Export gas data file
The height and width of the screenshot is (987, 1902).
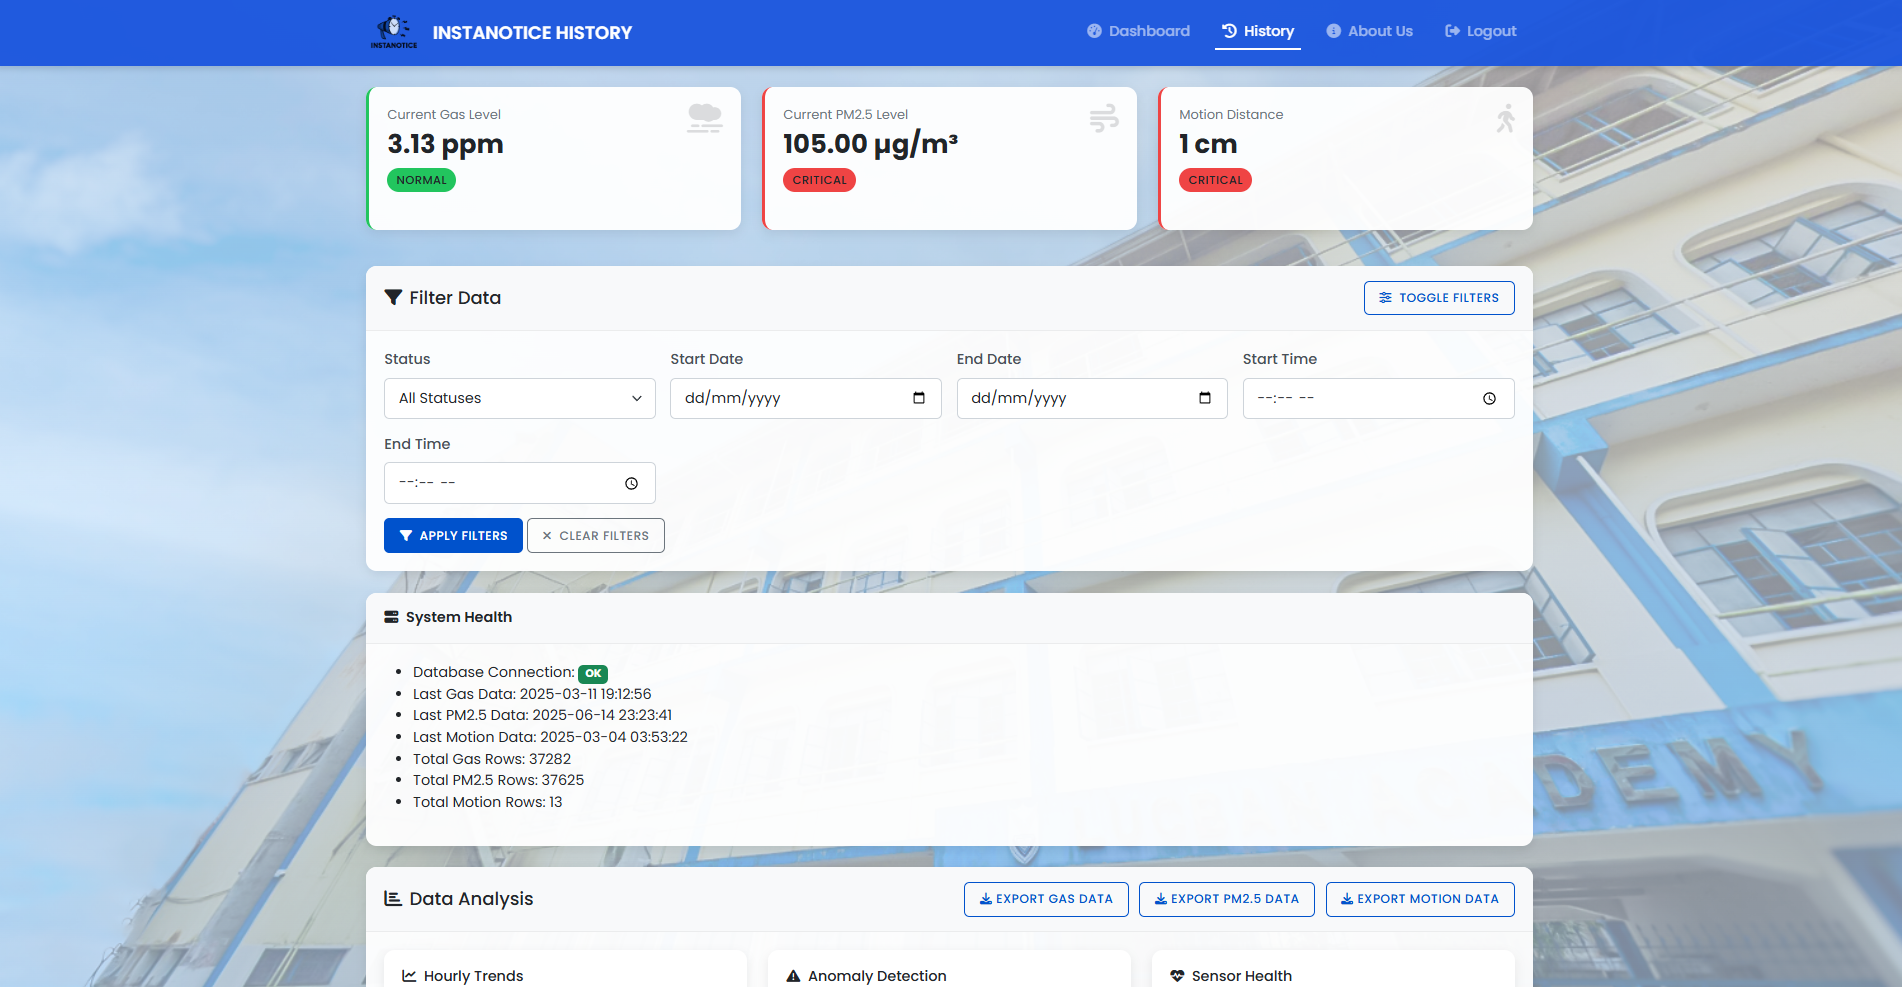pyautogui.click(x=1045, y=899)
